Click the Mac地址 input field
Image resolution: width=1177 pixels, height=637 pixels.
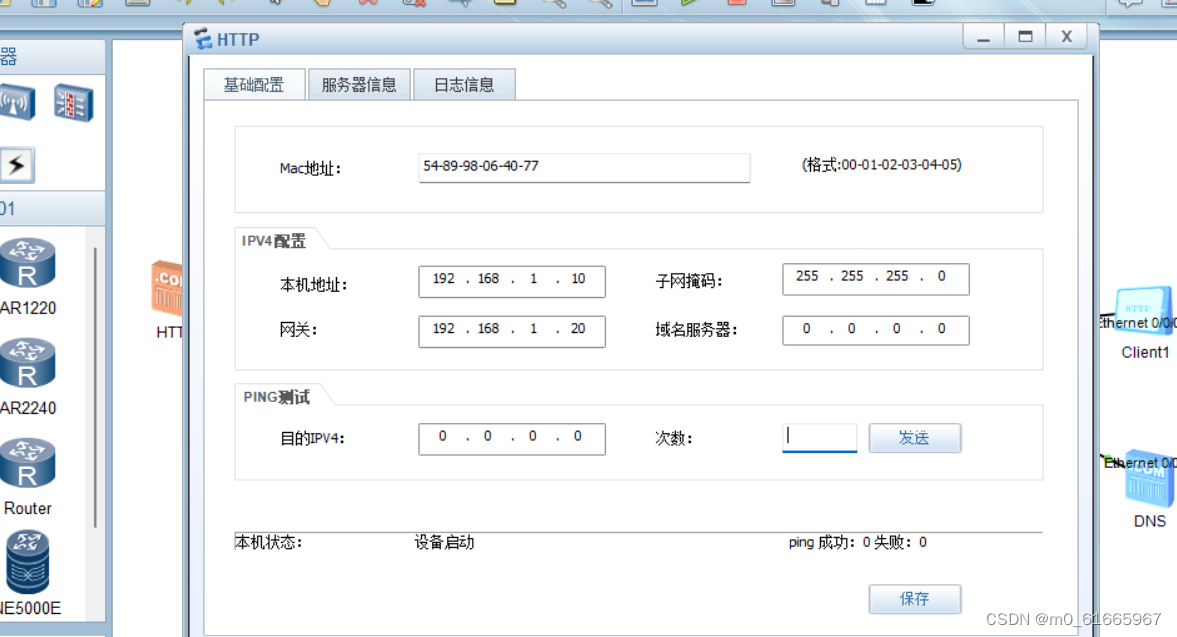tap(584, 167)
